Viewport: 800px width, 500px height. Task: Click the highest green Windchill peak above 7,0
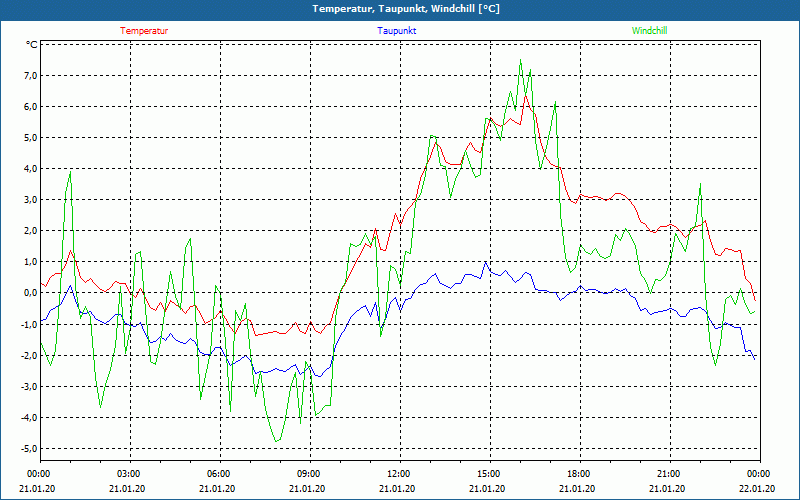tap(521, 61)
